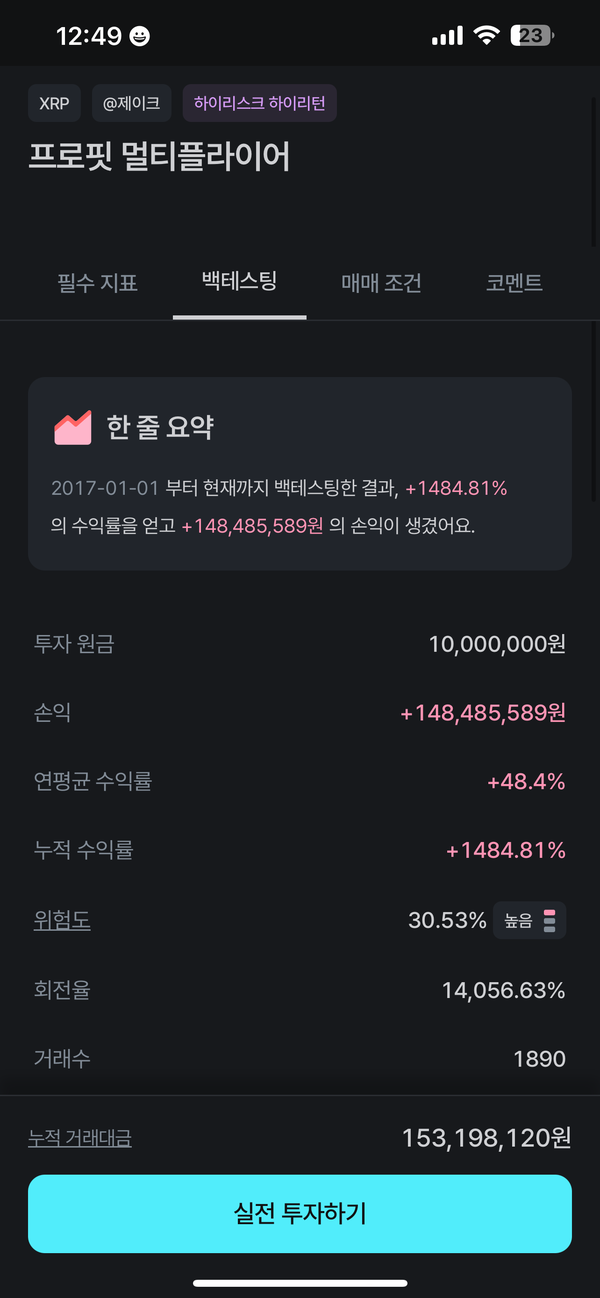Tap the Wi-Fi status icon
The height and width of the screenshot is (1298, 600).
[x=487, y=36]
